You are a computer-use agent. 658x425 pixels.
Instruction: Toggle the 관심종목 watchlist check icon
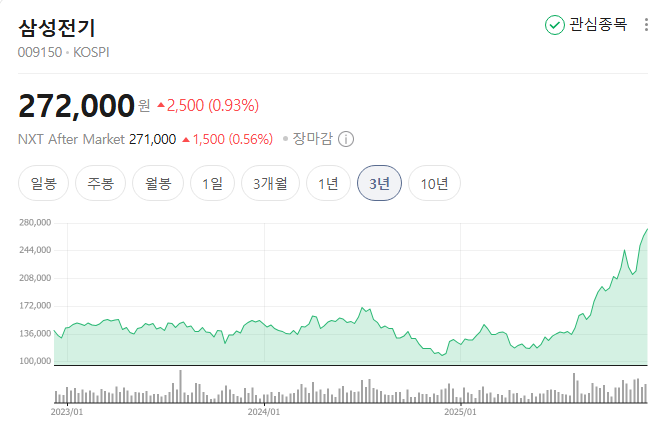pyautogui.click(x=554, y=25)
